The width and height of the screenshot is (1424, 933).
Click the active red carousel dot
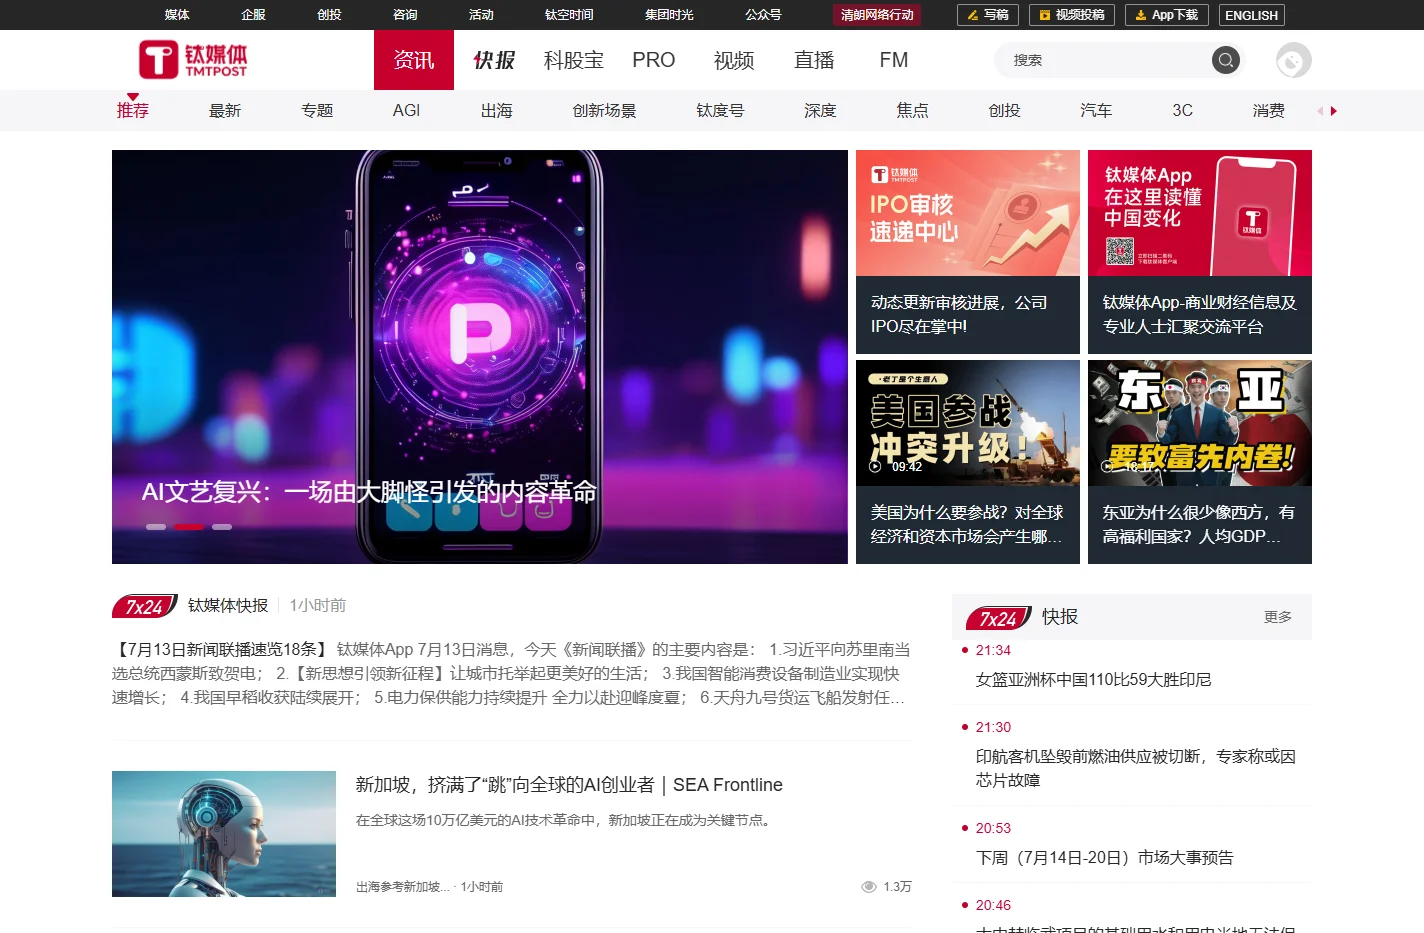[x=189, y=527]
